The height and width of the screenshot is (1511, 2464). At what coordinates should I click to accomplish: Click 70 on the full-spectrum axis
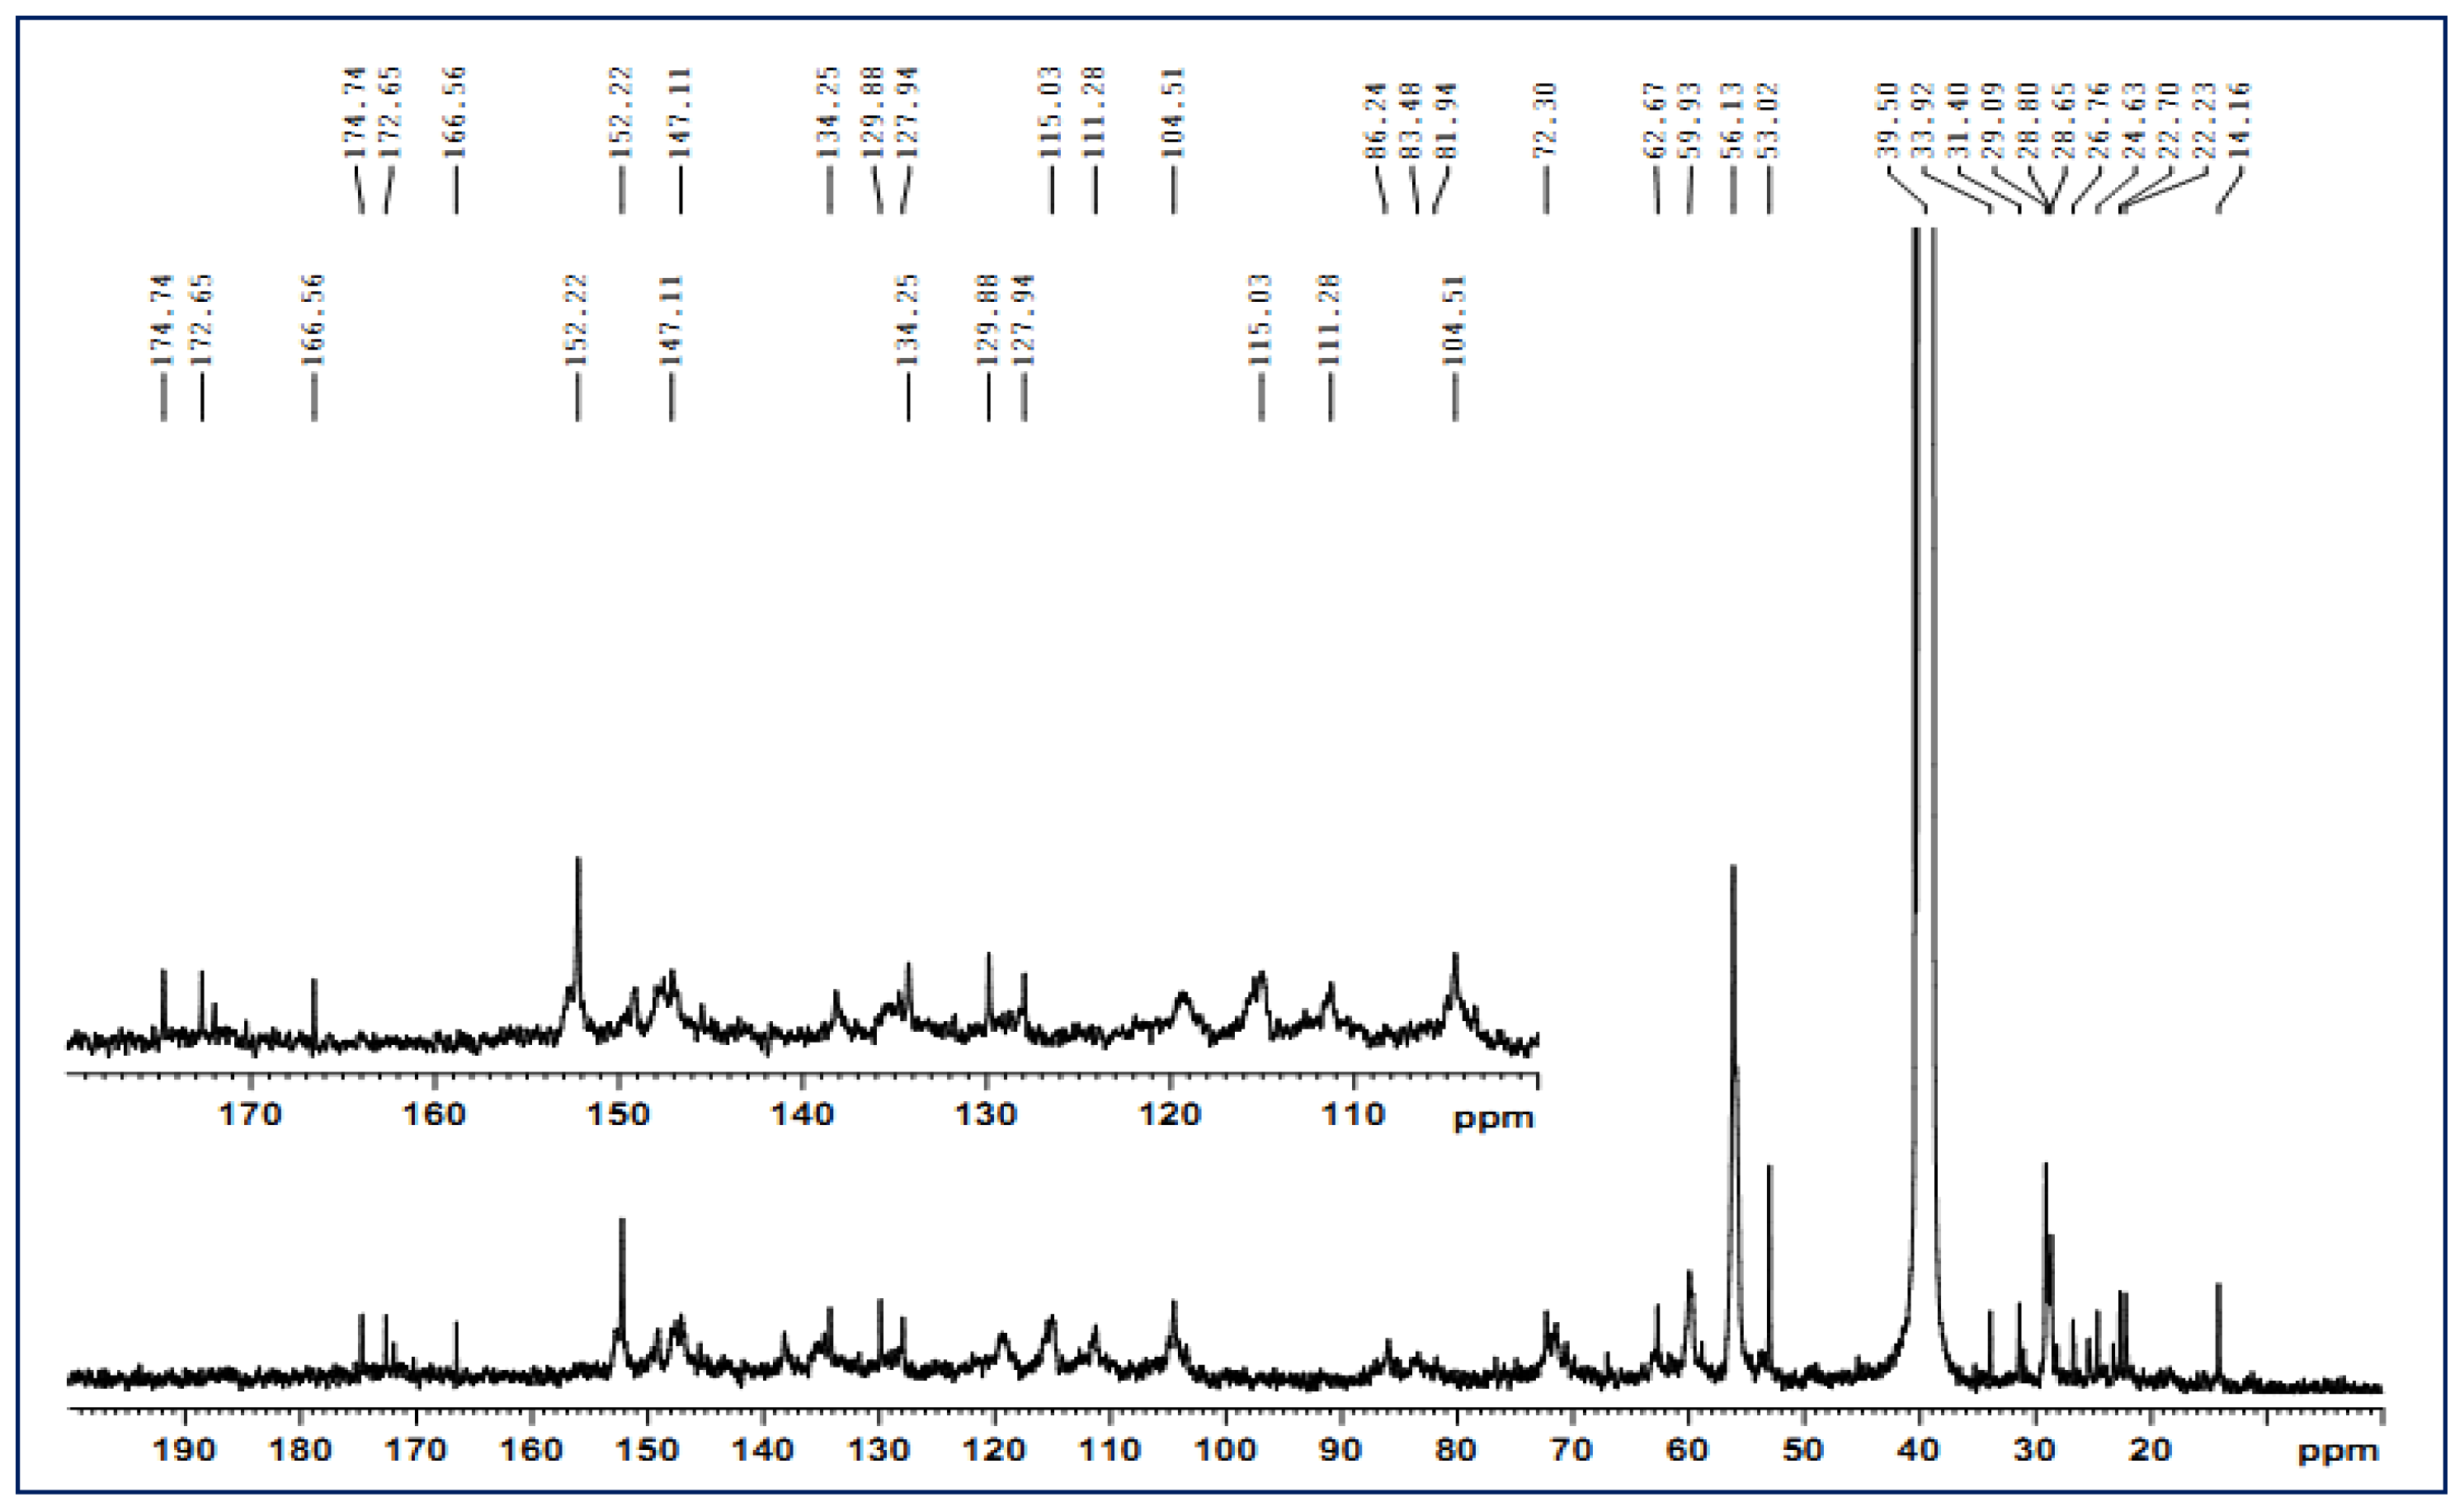pyautogui.click(x=1572, y=1449)
